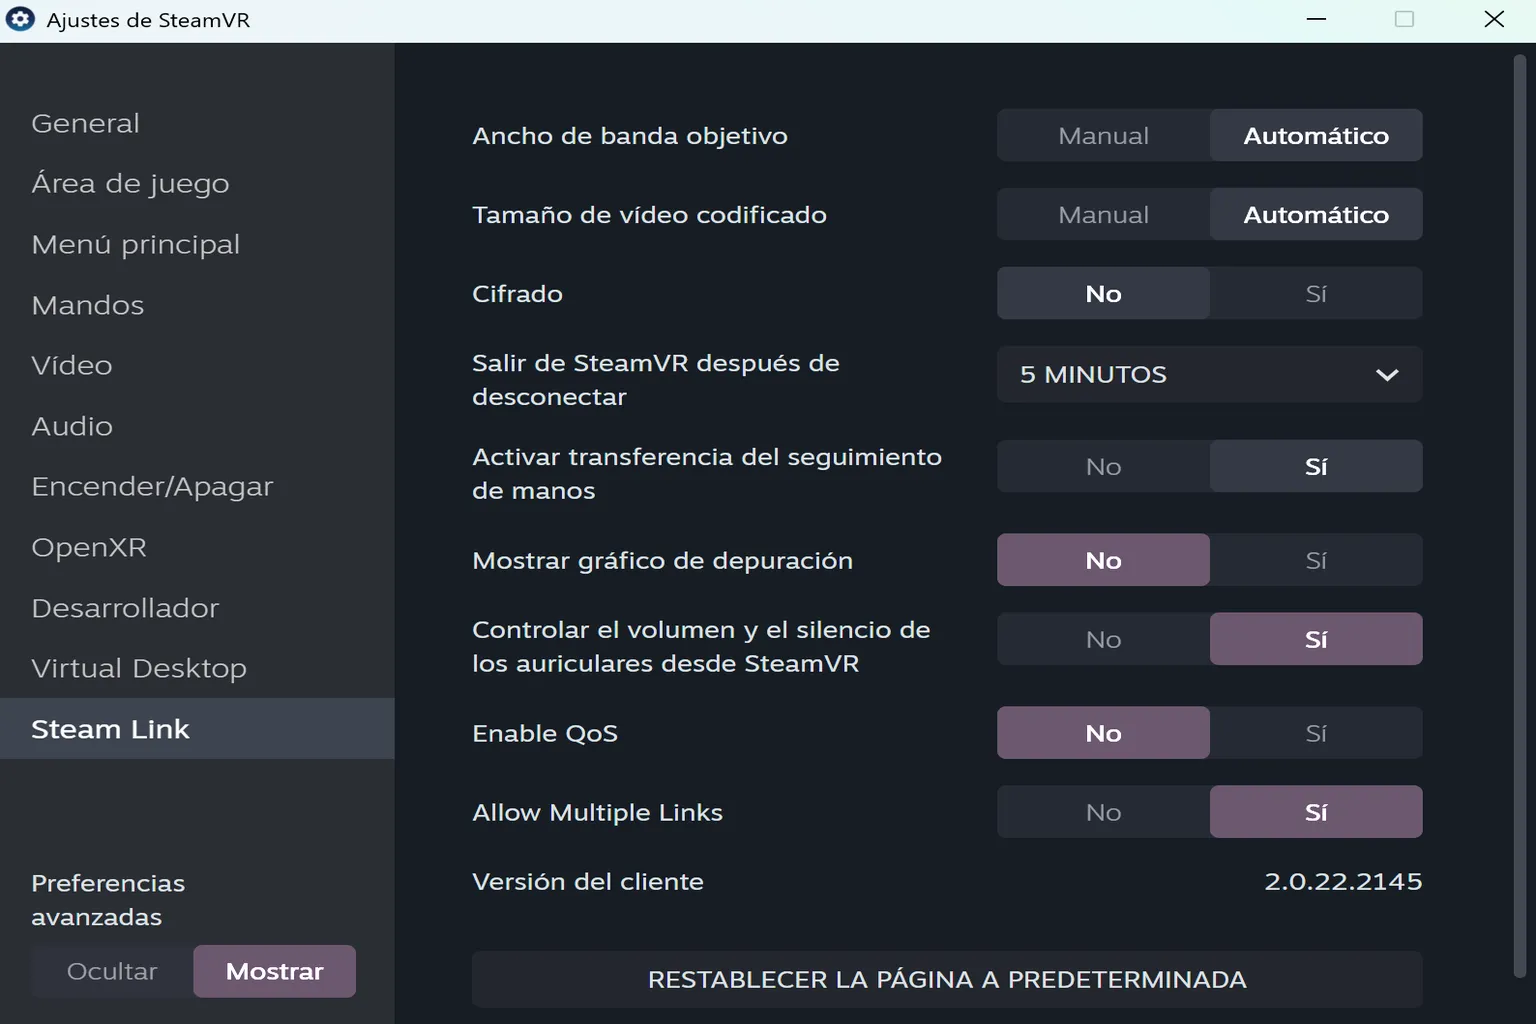Viewport: 1536px width, 1024px height.
Task: Set Ancho de banda objetivo to Manual
Action: coord(1103,135)
